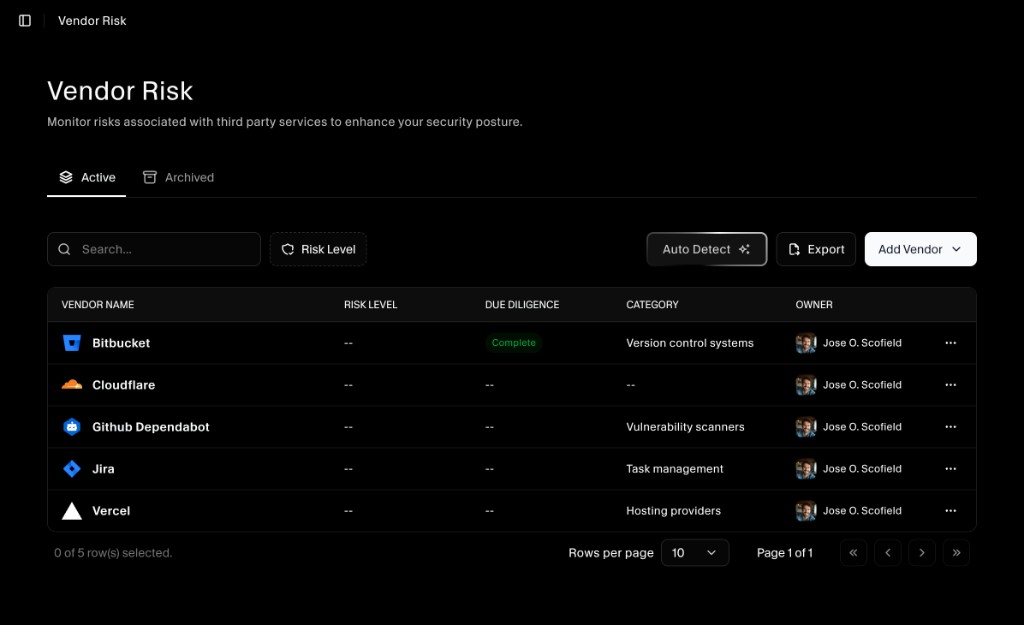Sort by Risk Level column header

click(x=370, y=304)
